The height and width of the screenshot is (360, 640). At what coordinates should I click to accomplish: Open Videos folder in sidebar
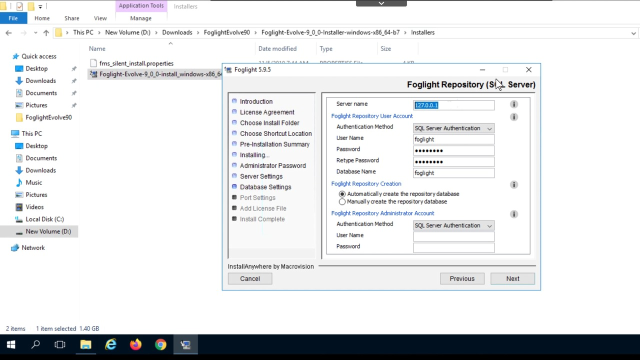(x=34, y=207)
